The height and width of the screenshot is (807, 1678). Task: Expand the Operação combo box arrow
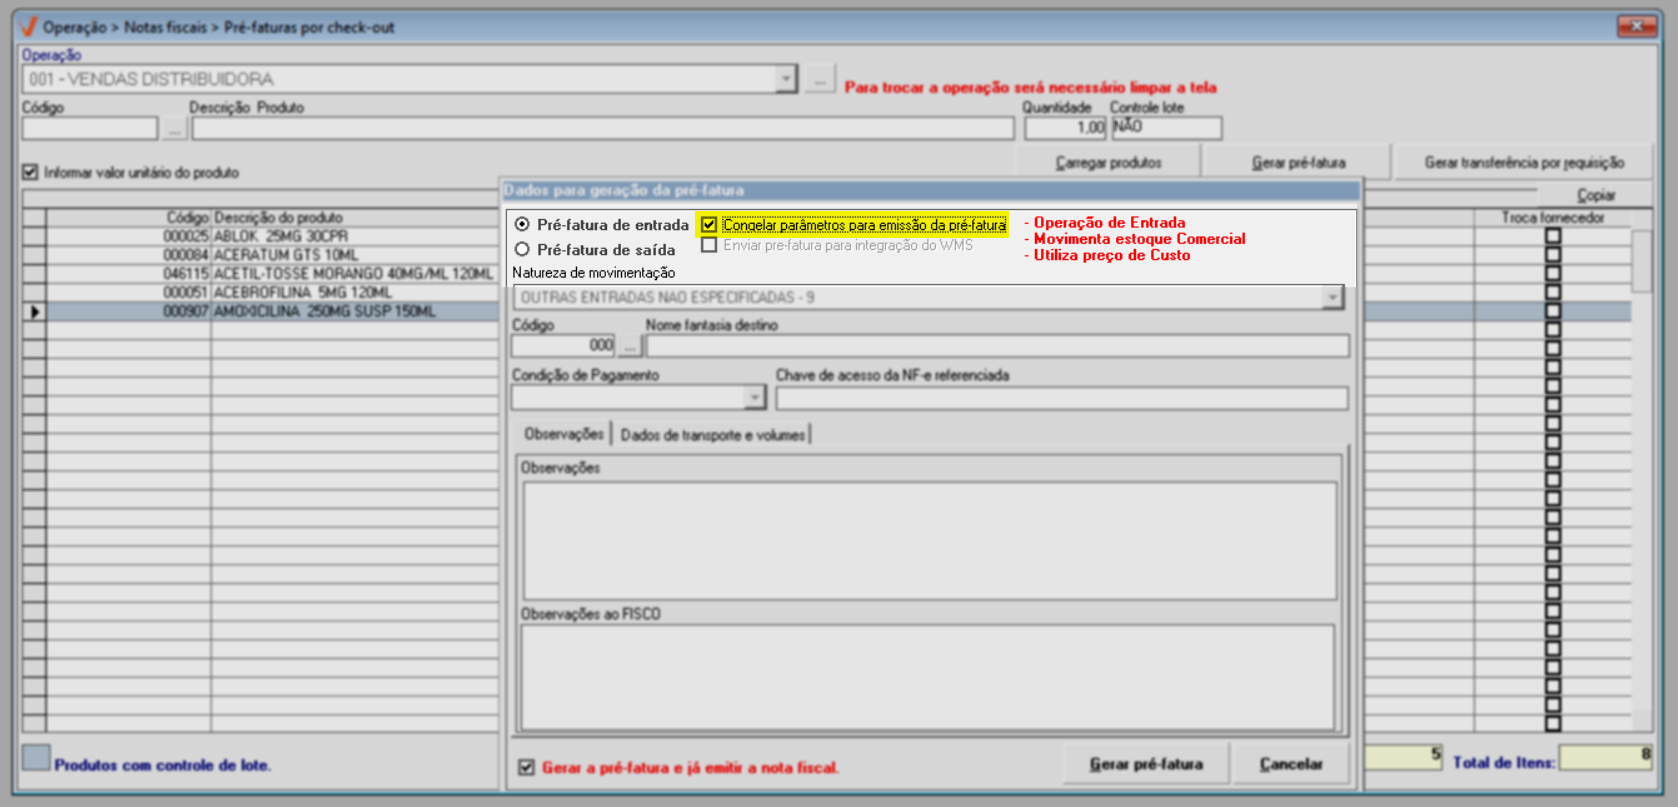786,79
